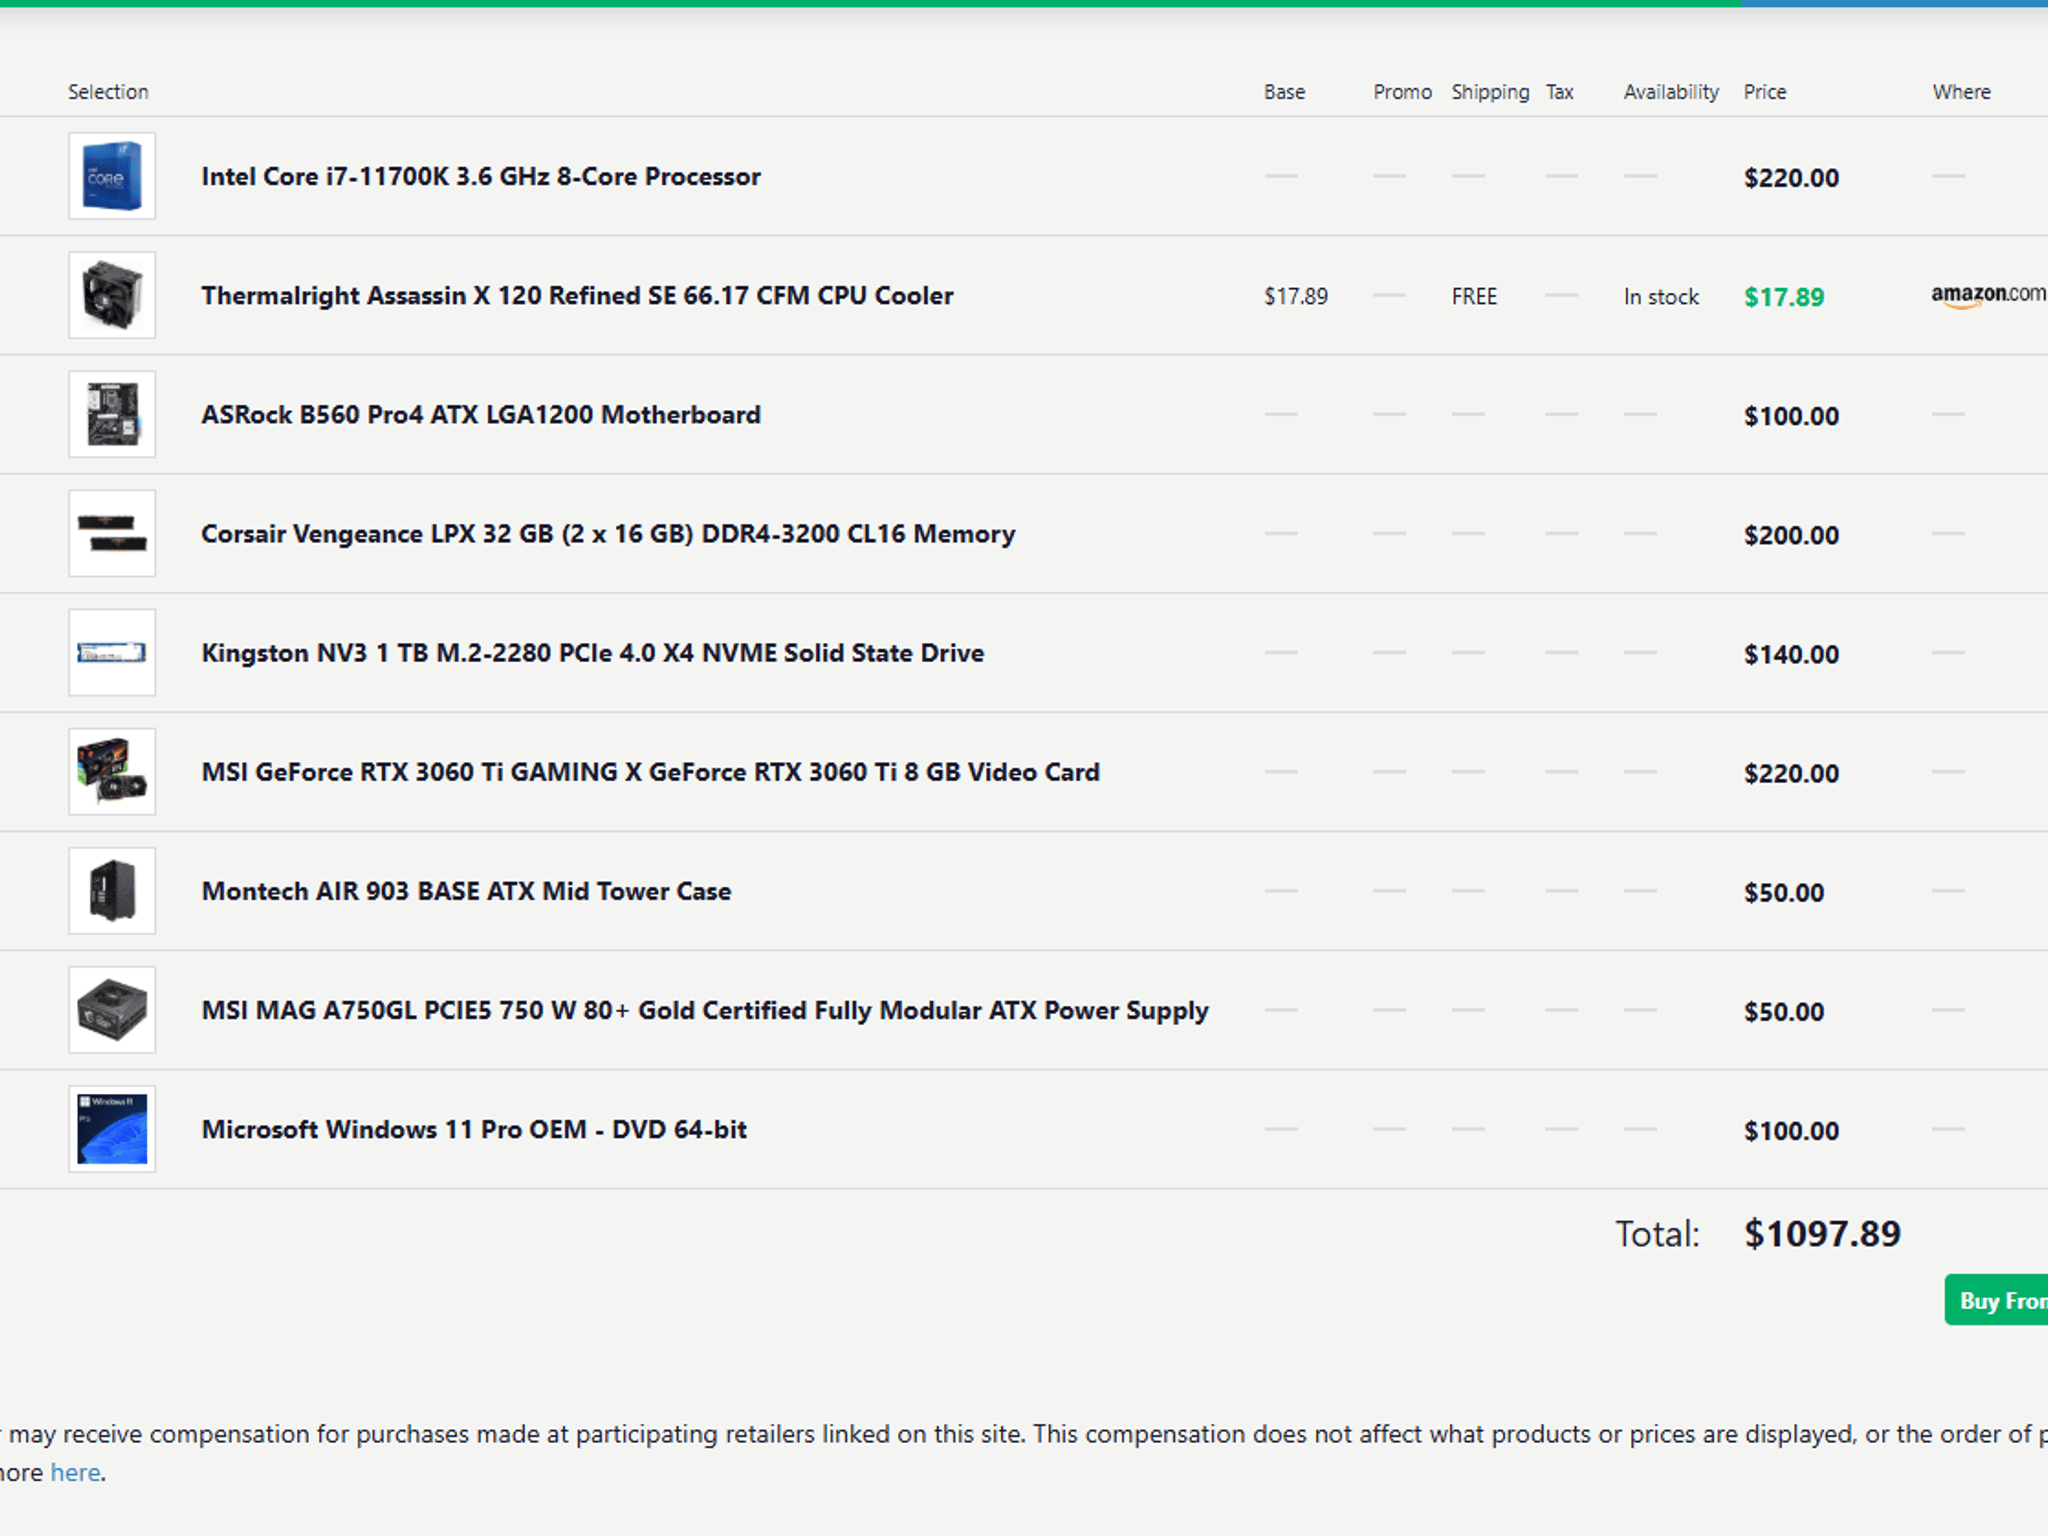
Task: Click the $100.00 price for Windows 11 Pro
Action: coord(1791,1130)
